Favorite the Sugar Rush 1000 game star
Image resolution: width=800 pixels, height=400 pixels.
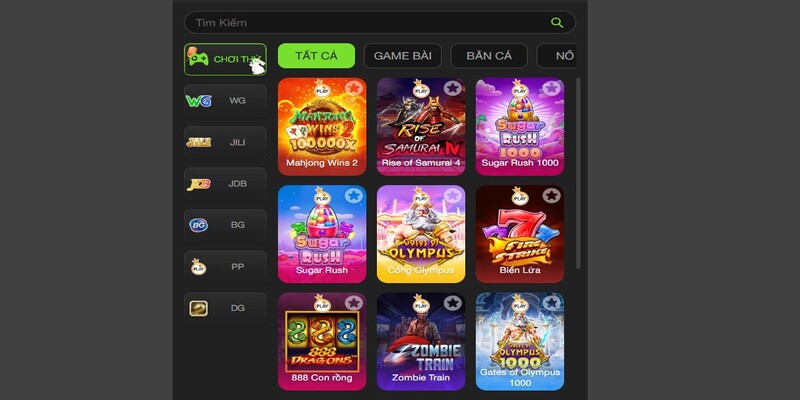coord(551,88)
